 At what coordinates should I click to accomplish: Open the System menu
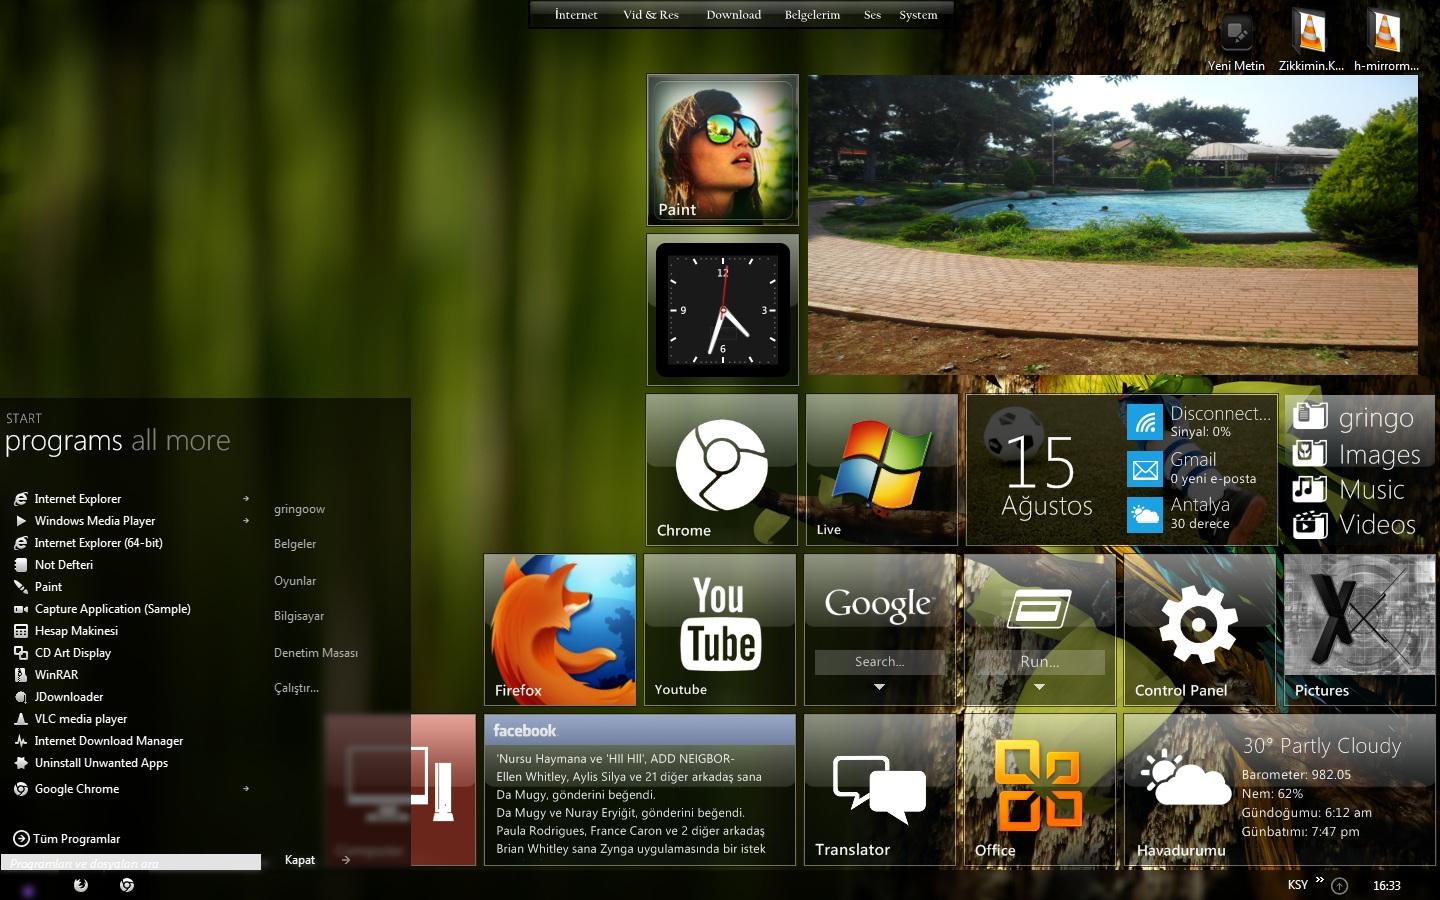pyautogui.click(x=918, y=15)
